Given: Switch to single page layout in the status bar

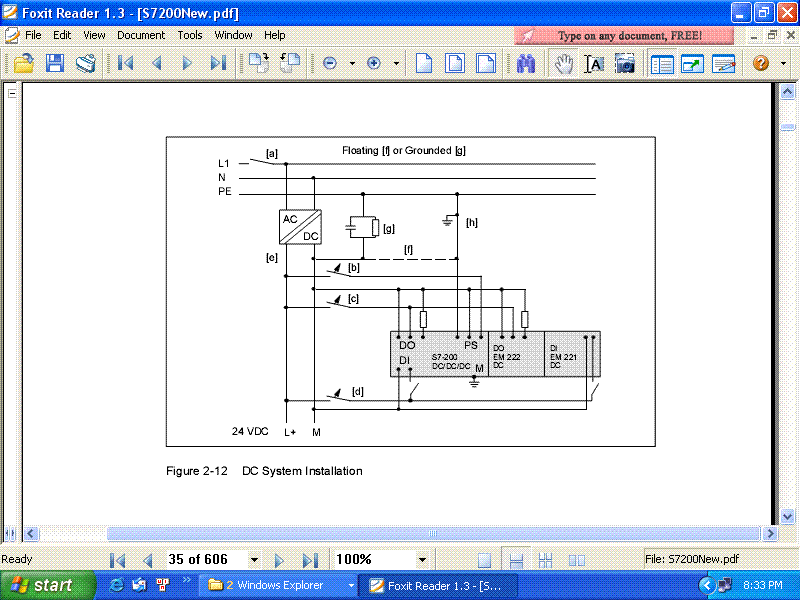Looking at the screenshot, I should point(484,560).
